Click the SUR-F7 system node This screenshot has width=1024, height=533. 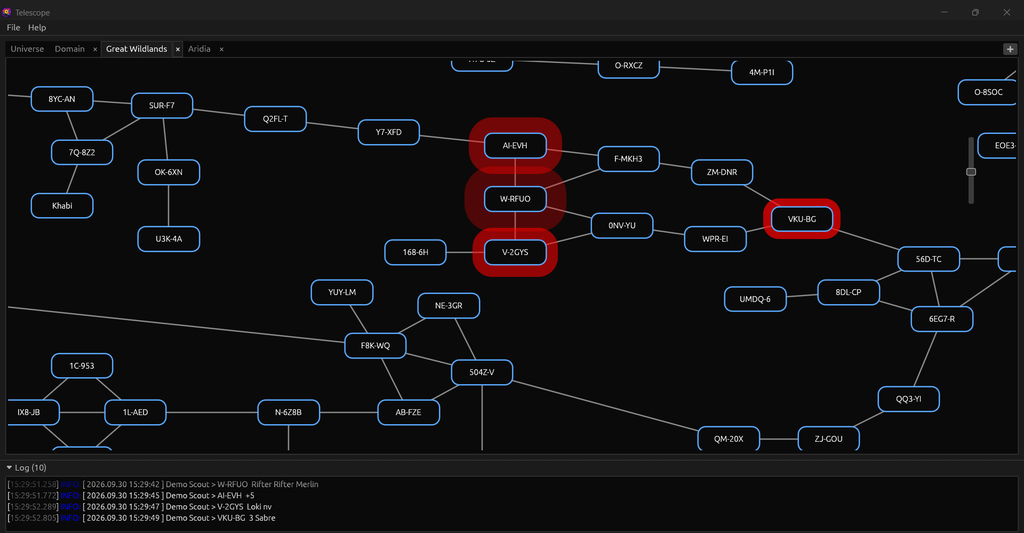click(162, 106)
